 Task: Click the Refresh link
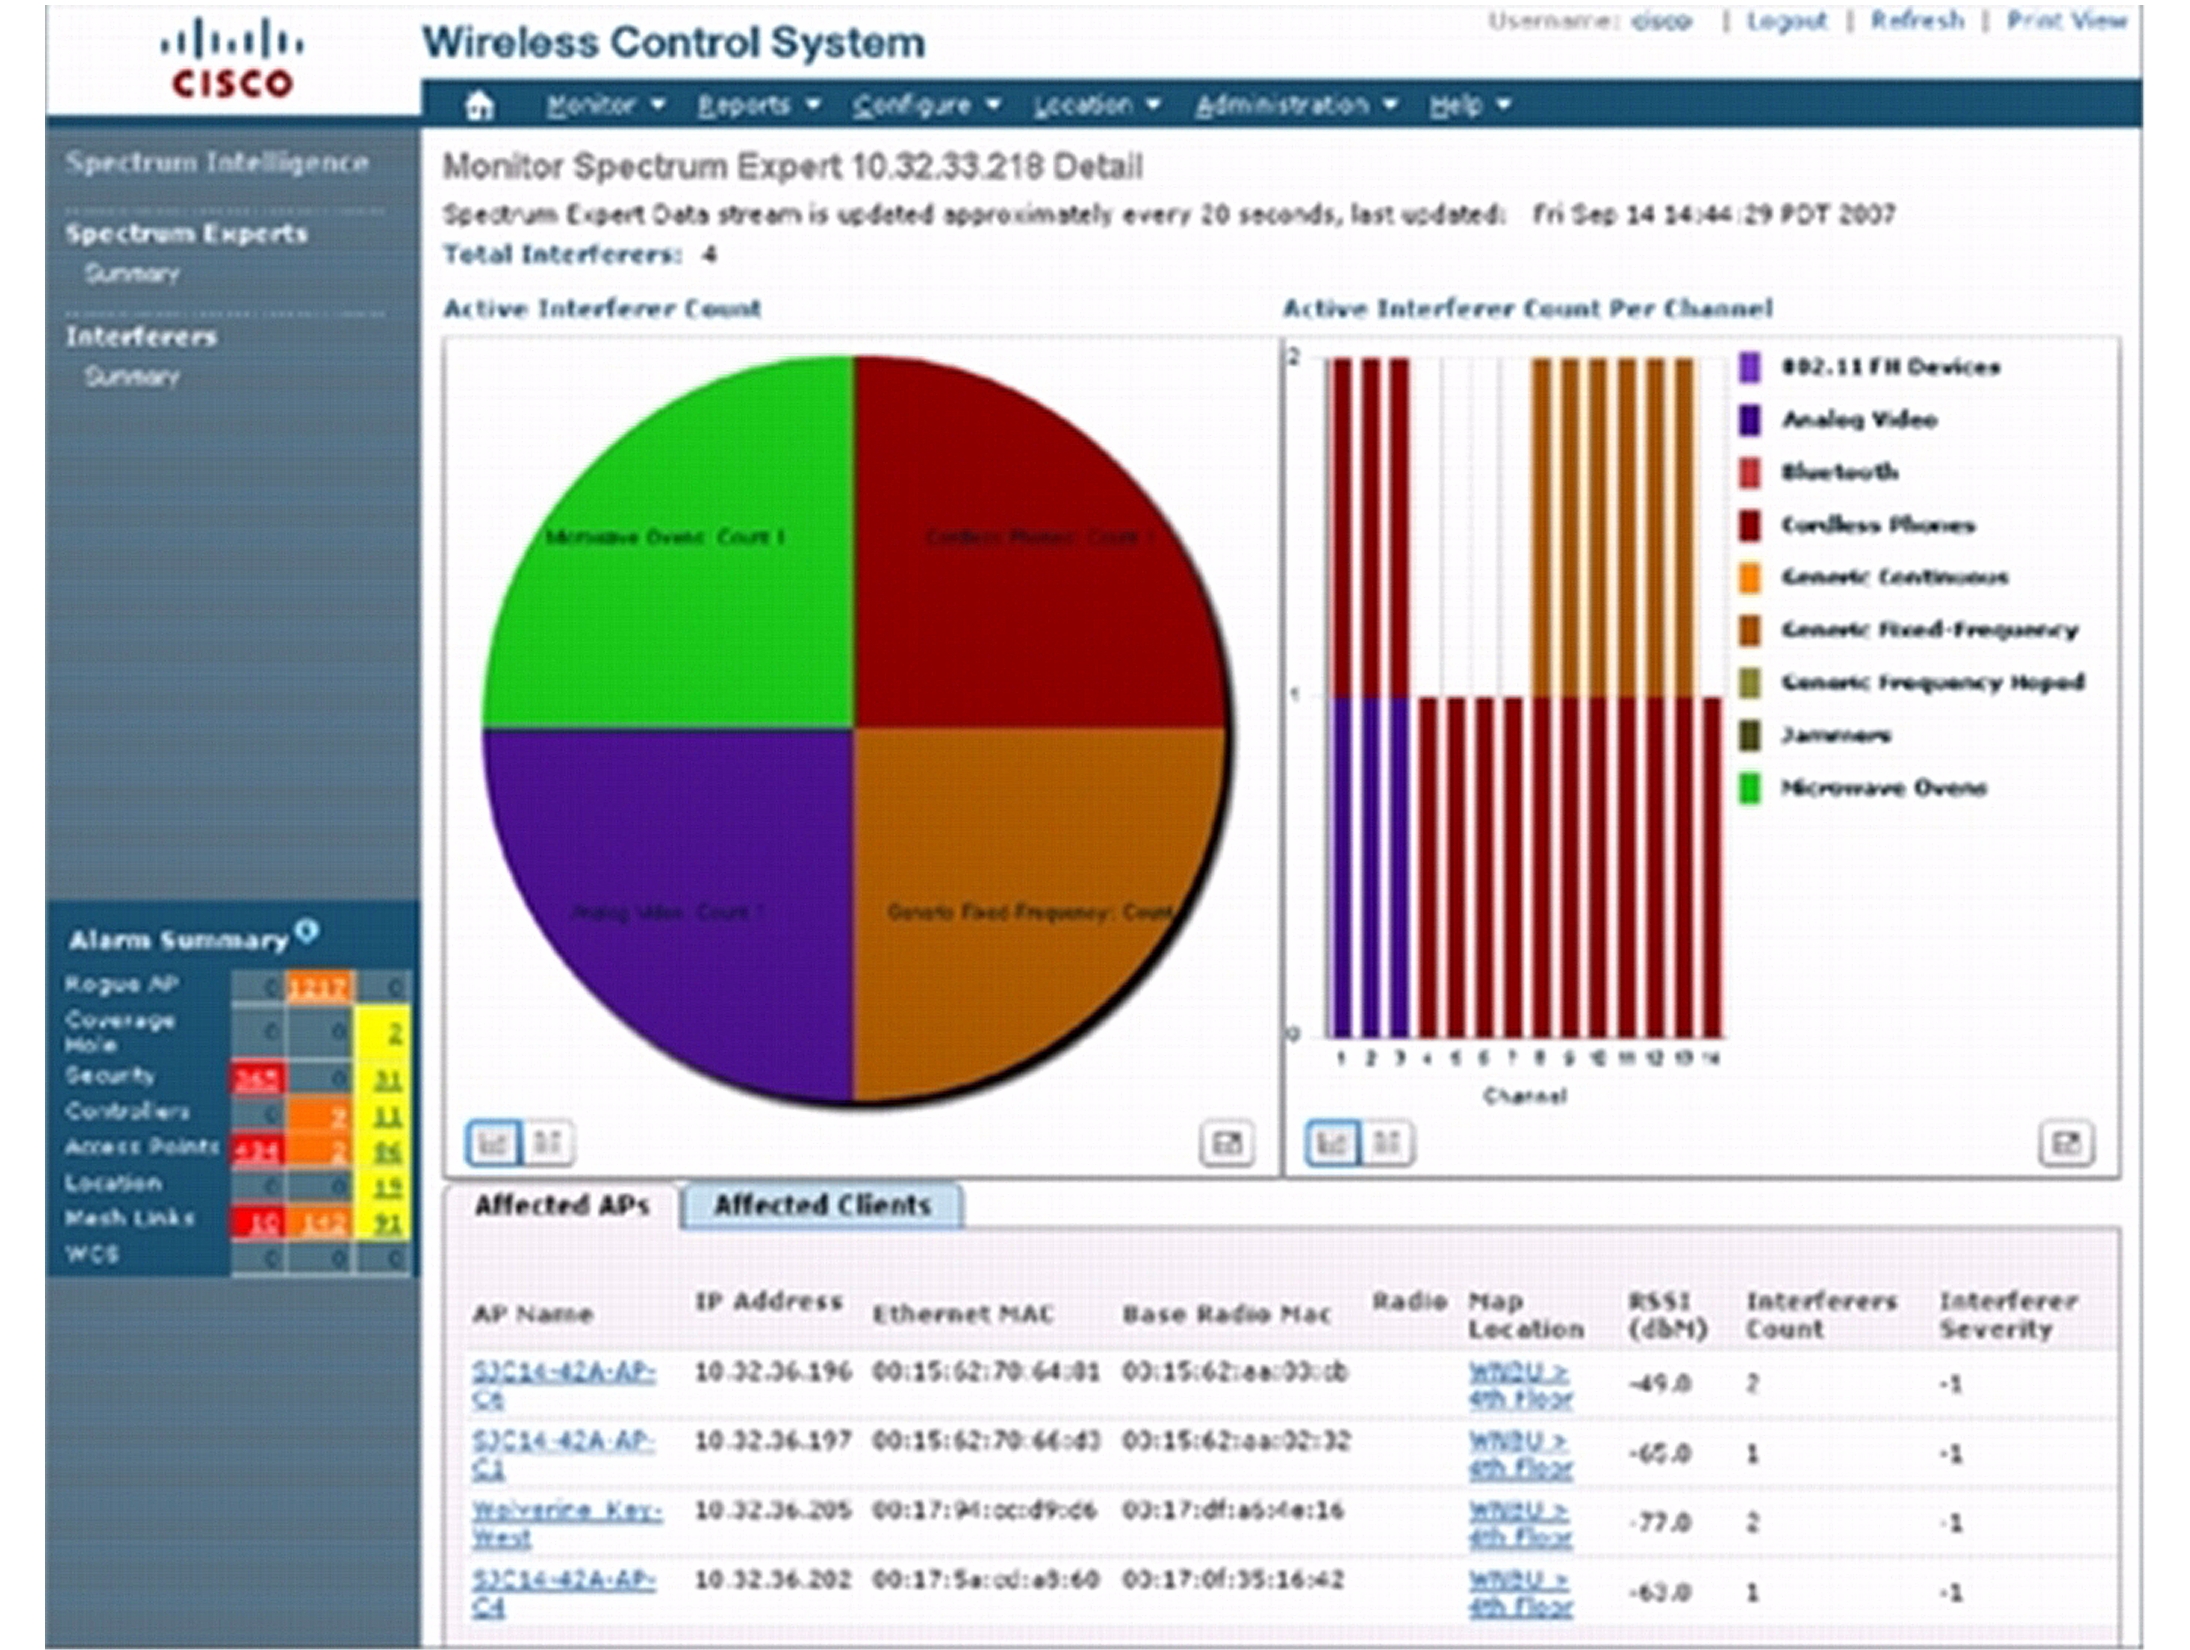[x=1917, y=21]
